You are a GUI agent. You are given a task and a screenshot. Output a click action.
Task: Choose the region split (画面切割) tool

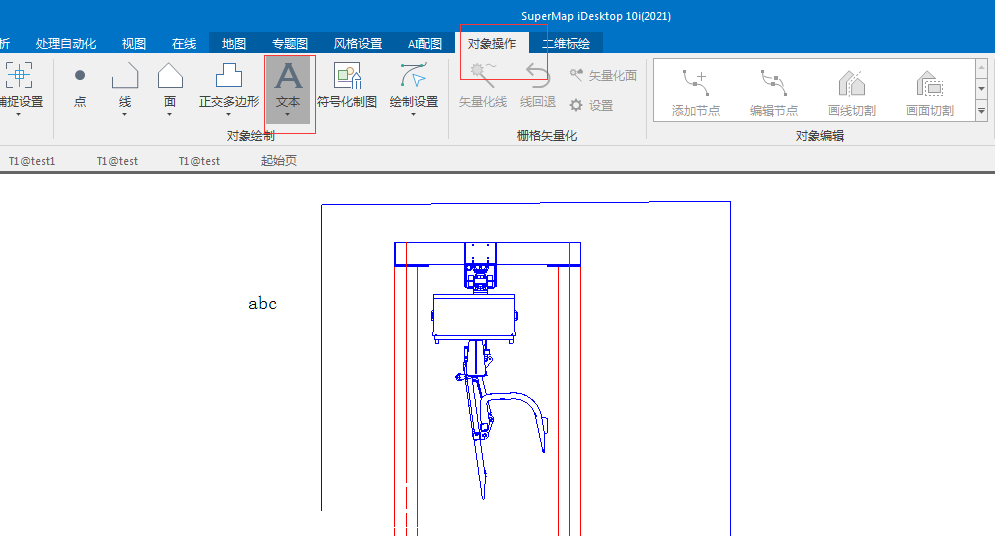(930, 92)
